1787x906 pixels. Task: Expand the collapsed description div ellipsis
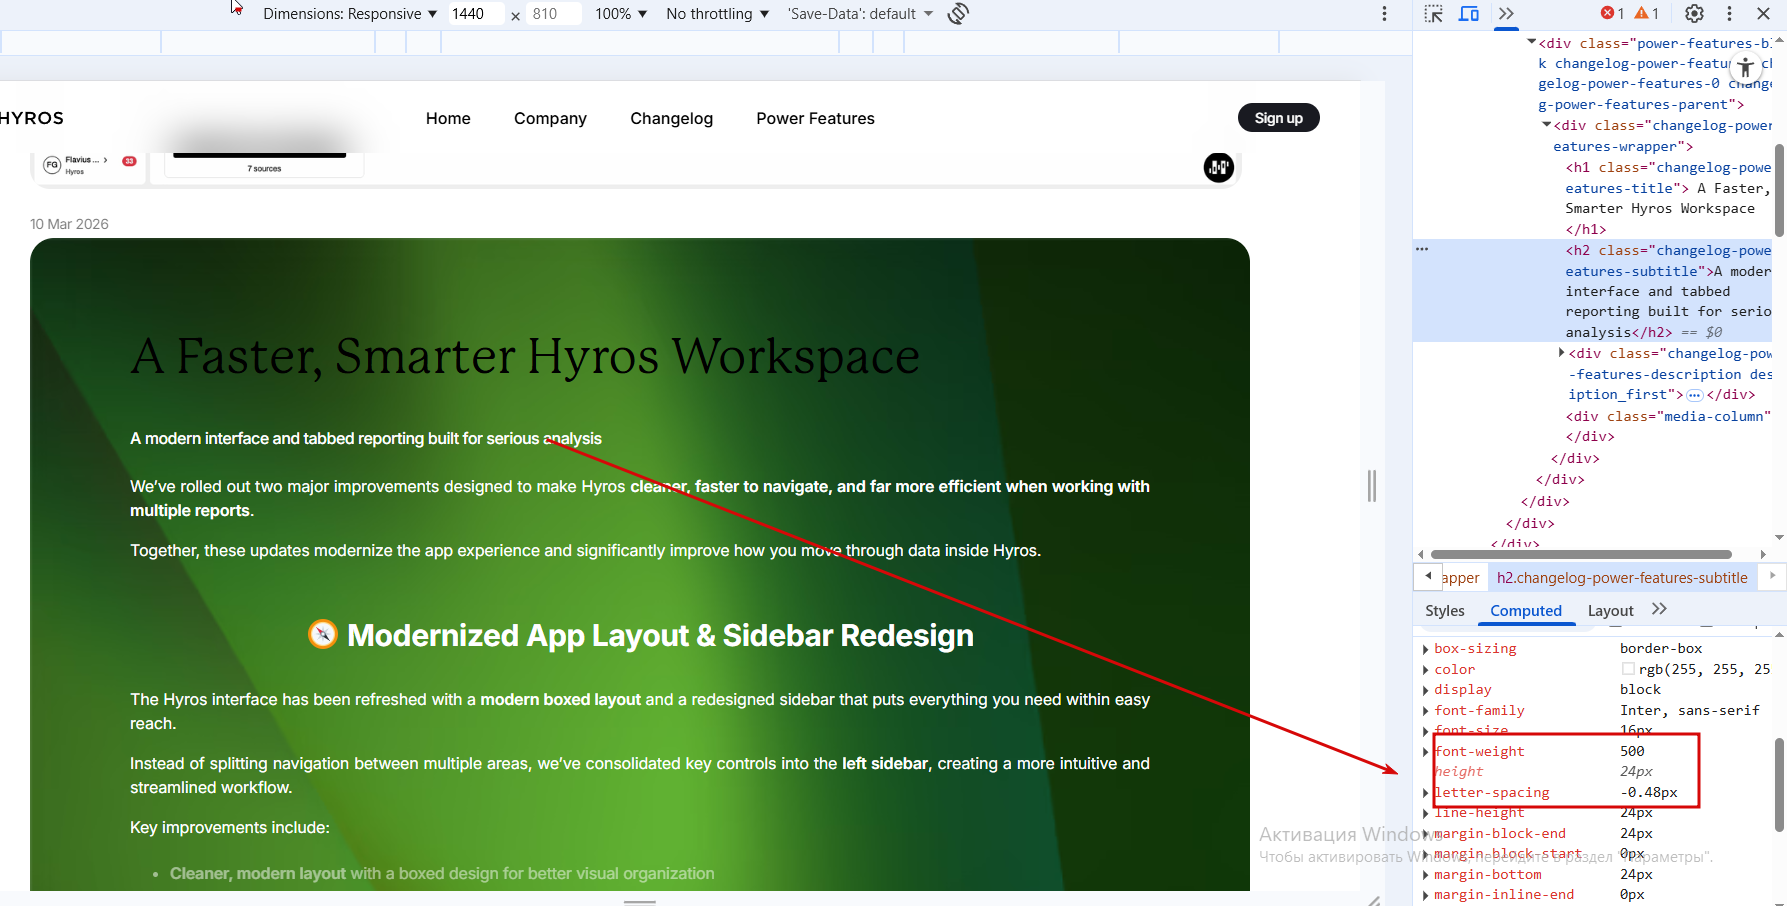coord(1694,395)
